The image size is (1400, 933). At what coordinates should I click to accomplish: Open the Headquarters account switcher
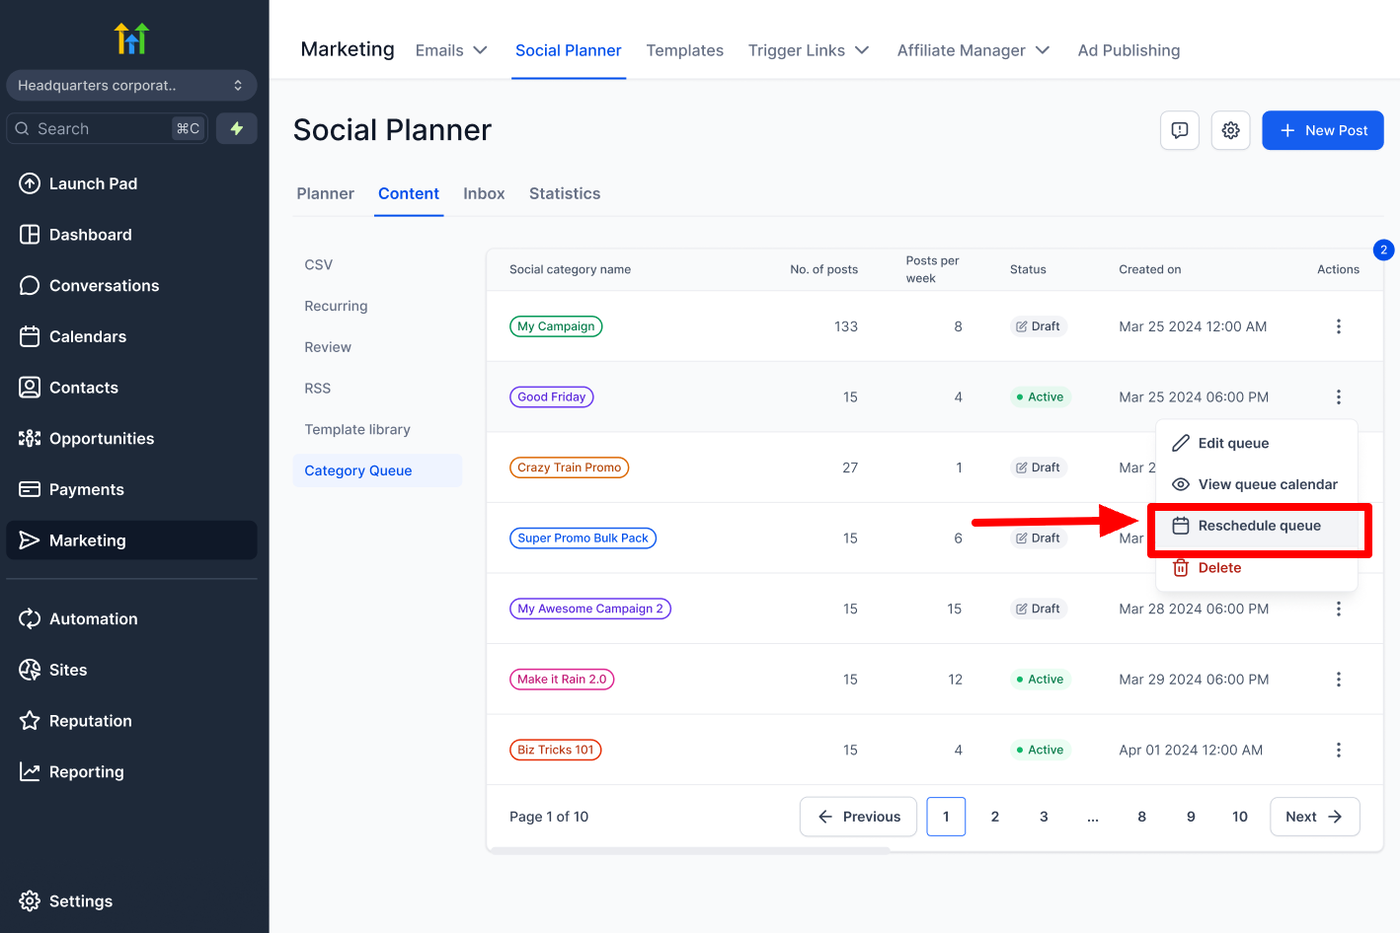tap(131, 85)
